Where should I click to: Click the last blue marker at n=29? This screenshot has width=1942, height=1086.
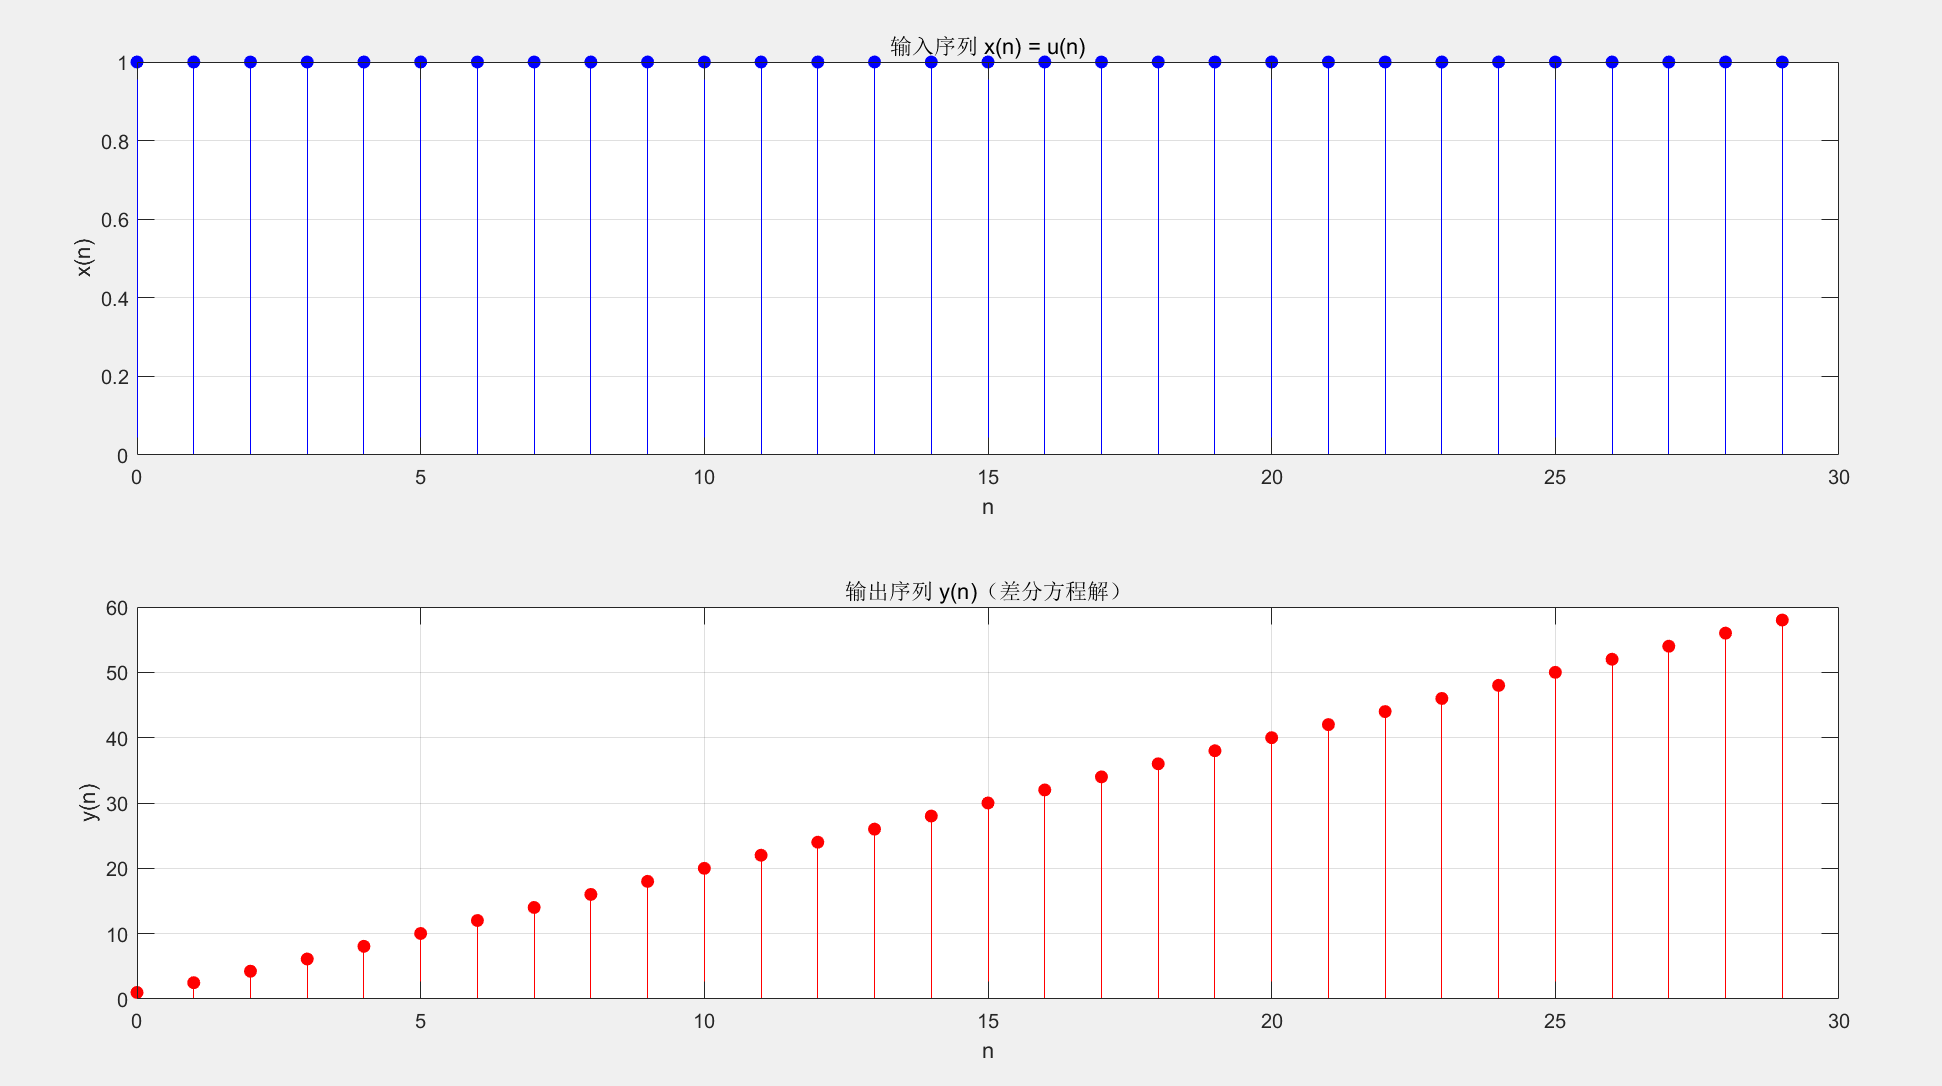1782,62
